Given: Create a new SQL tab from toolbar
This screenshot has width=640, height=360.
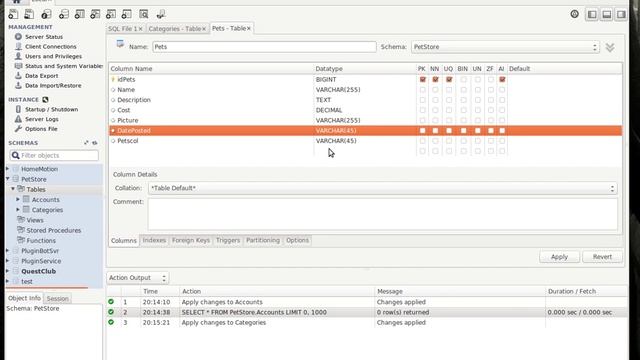Looking at the screenshot, I should pos(13,14).
